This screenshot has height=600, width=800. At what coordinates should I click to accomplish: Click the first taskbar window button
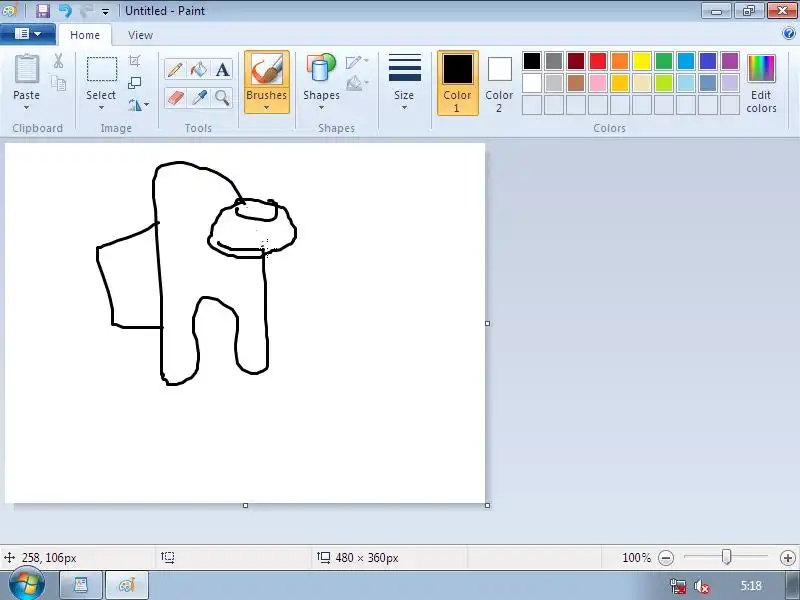(81, 585)
